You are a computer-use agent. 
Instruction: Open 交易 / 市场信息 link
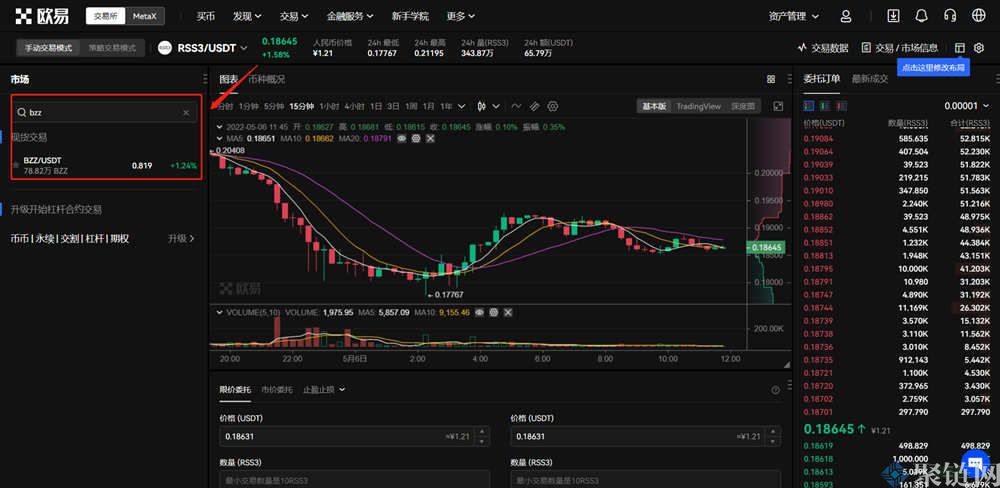pos(899,48)
